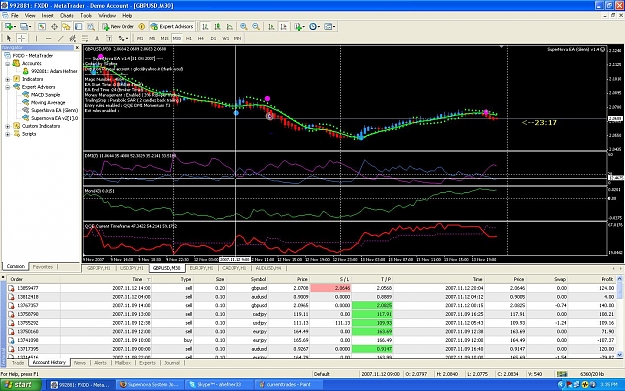Select MACD Sample expert advisor

pyautogui.click(x=45, y=95)
